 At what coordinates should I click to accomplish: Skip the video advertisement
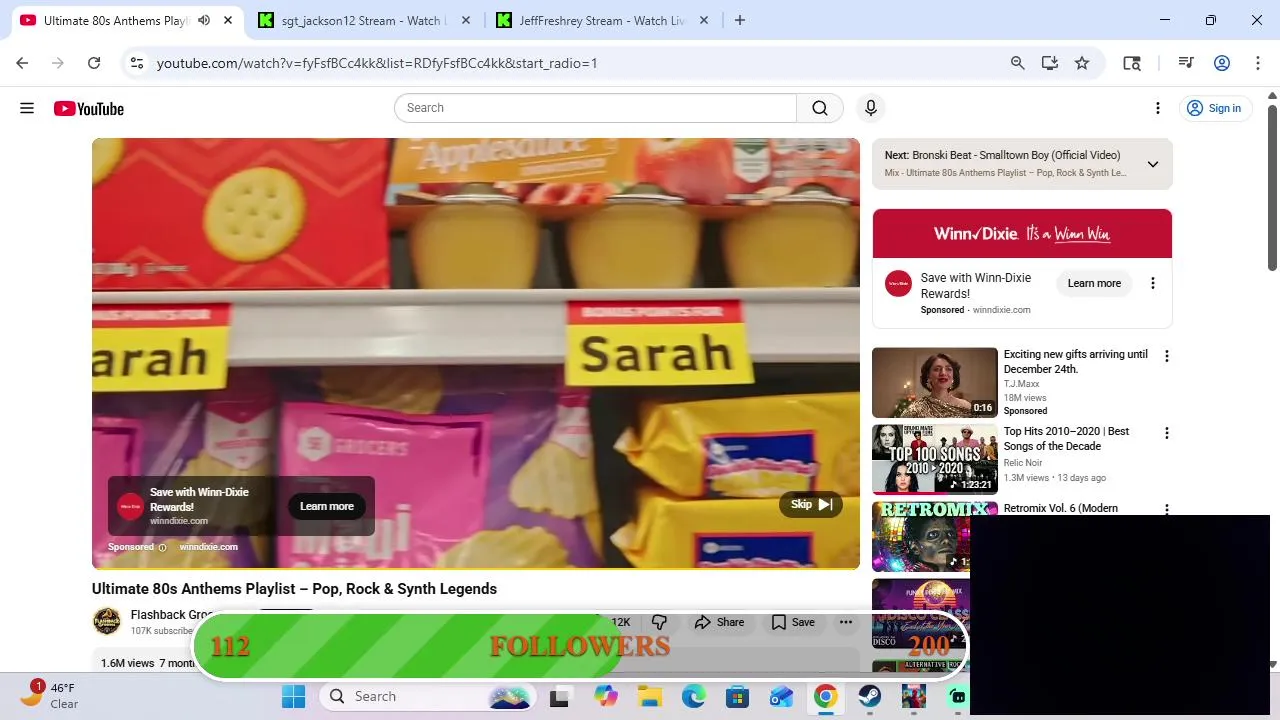[811, 505]
